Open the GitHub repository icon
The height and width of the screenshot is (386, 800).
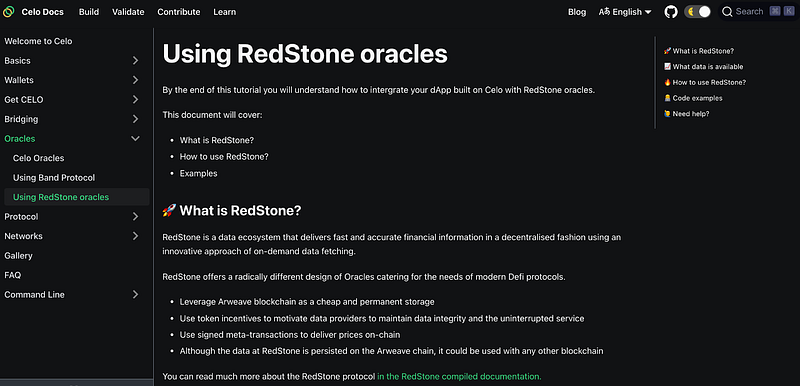click(x=671, y=12)
